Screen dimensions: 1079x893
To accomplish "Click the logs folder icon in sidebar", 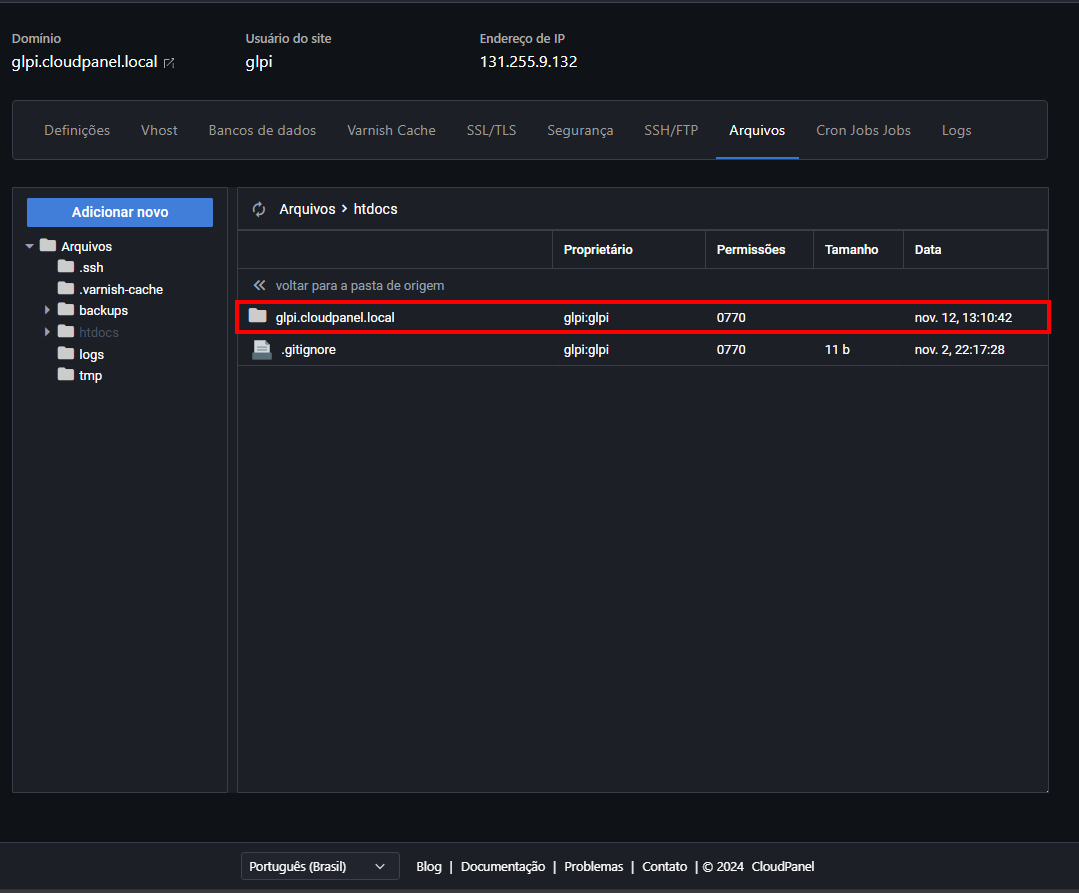I will [66, 354].
